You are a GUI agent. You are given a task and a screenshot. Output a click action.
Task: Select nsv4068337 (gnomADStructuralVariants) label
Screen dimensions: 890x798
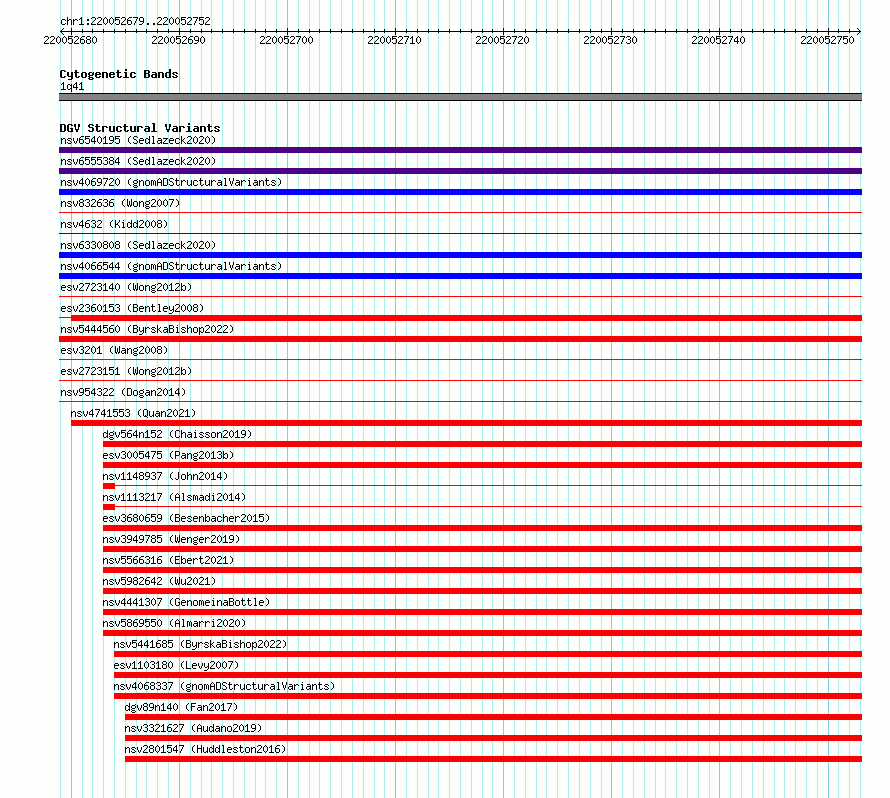[x=224, y=686]
